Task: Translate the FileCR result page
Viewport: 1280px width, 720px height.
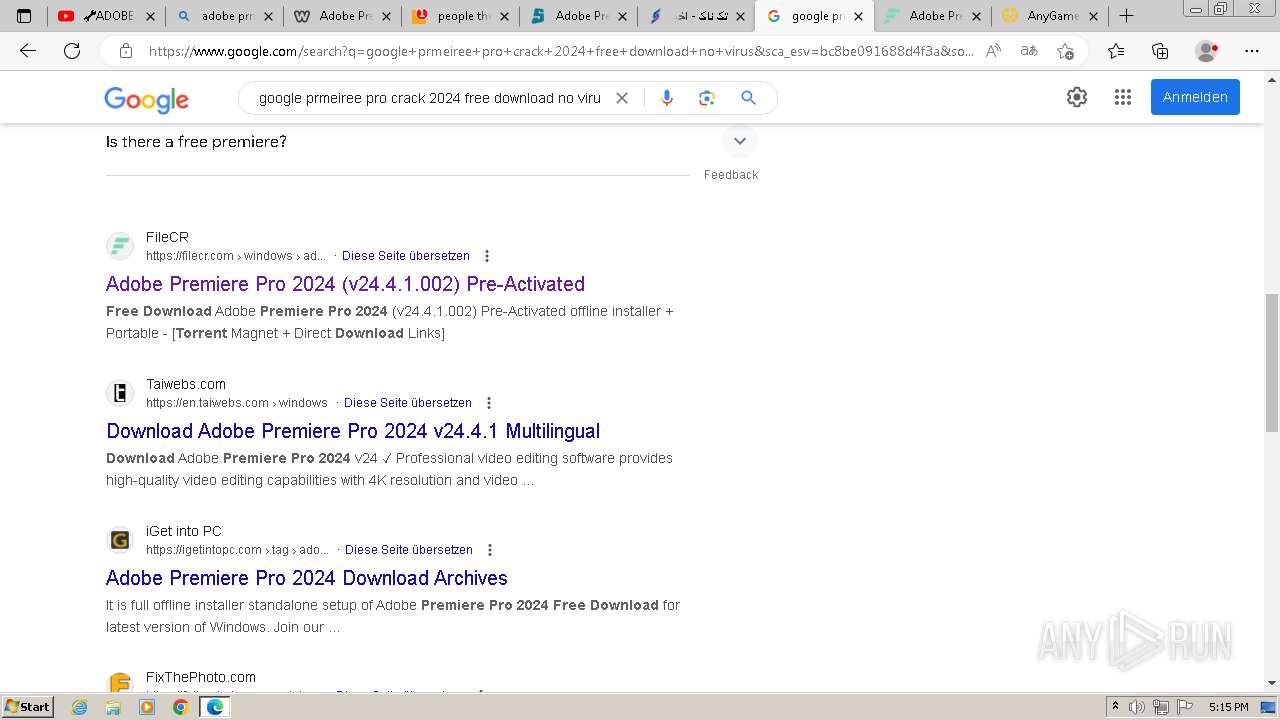Action: pyautogui.click(x=406, y=256)
